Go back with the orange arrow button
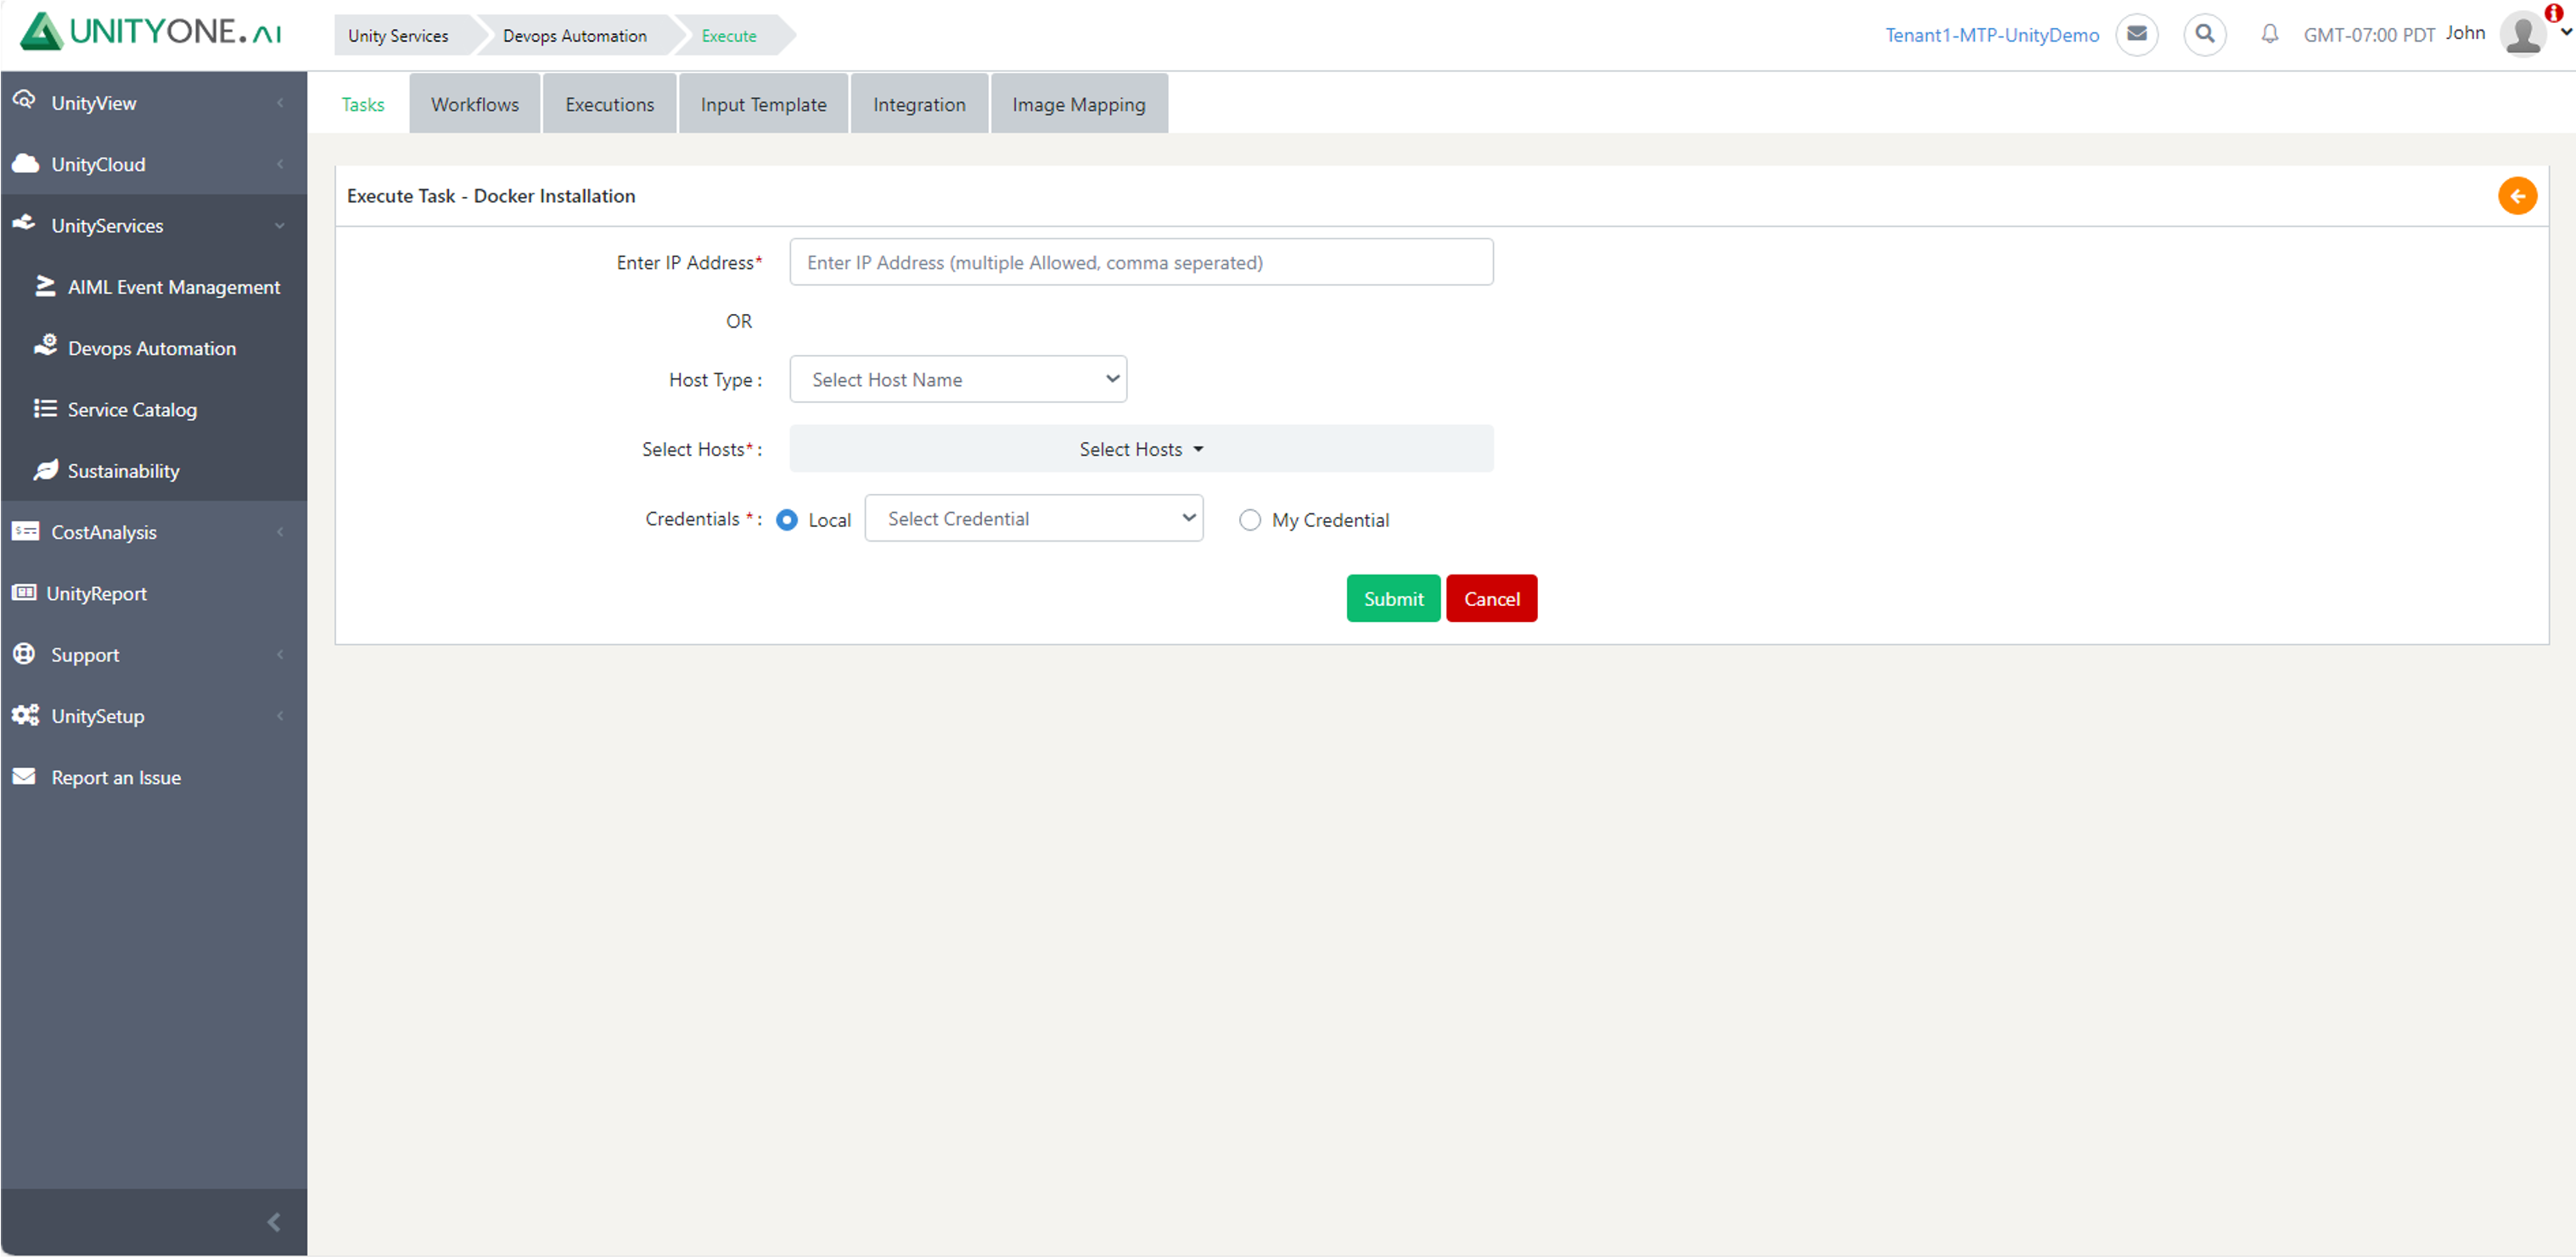 coord(2517,196)
